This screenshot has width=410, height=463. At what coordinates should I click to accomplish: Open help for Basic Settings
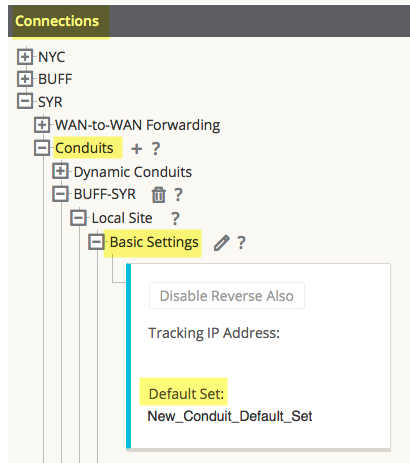click(x=241, y=243)
